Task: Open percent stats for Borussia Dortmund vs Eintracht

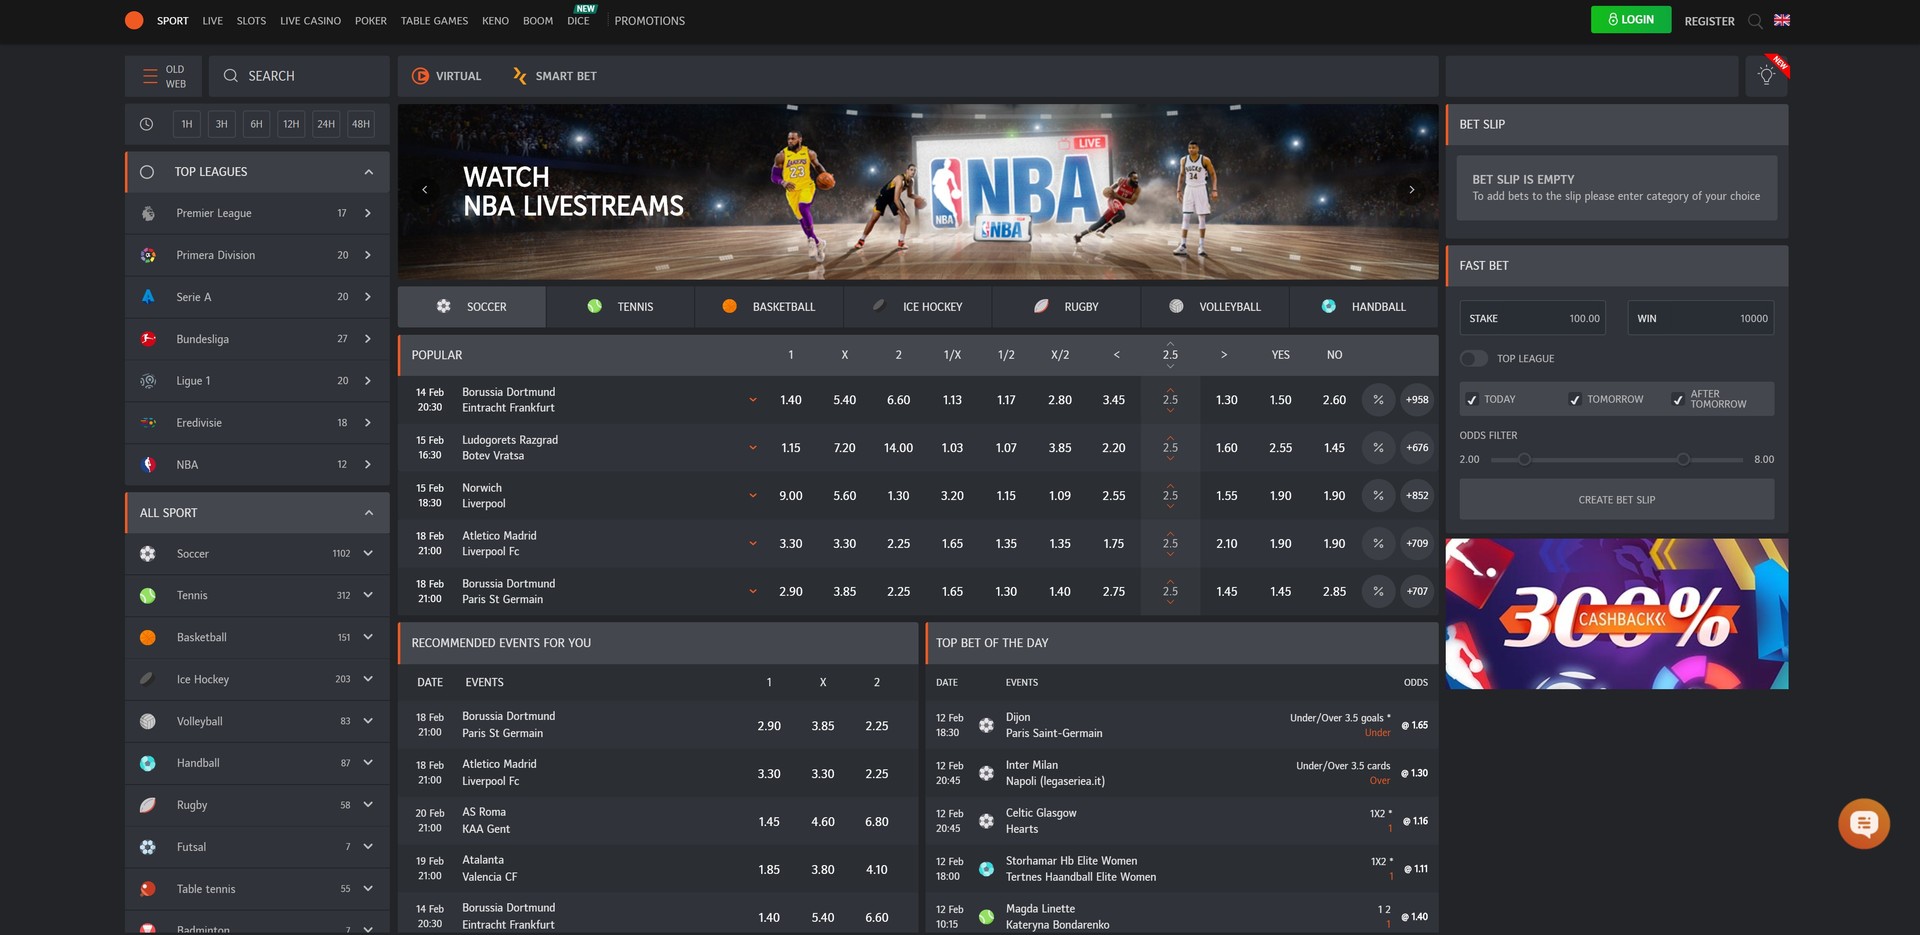Action: click(1378, 400)
